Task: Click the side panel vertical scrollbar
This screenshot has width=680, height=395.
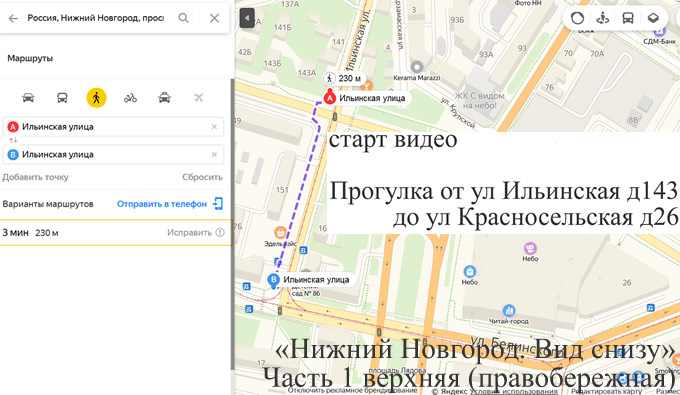Action: [x=232, y=223]
